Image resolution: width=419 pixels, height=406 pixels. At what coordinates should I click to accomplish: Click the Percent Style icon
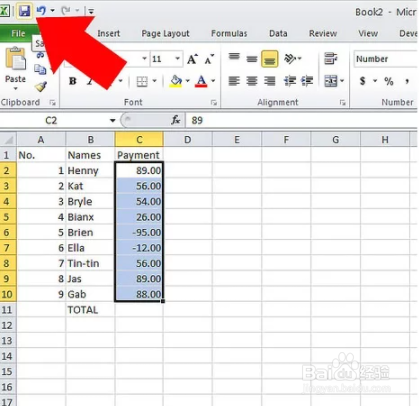389,81
